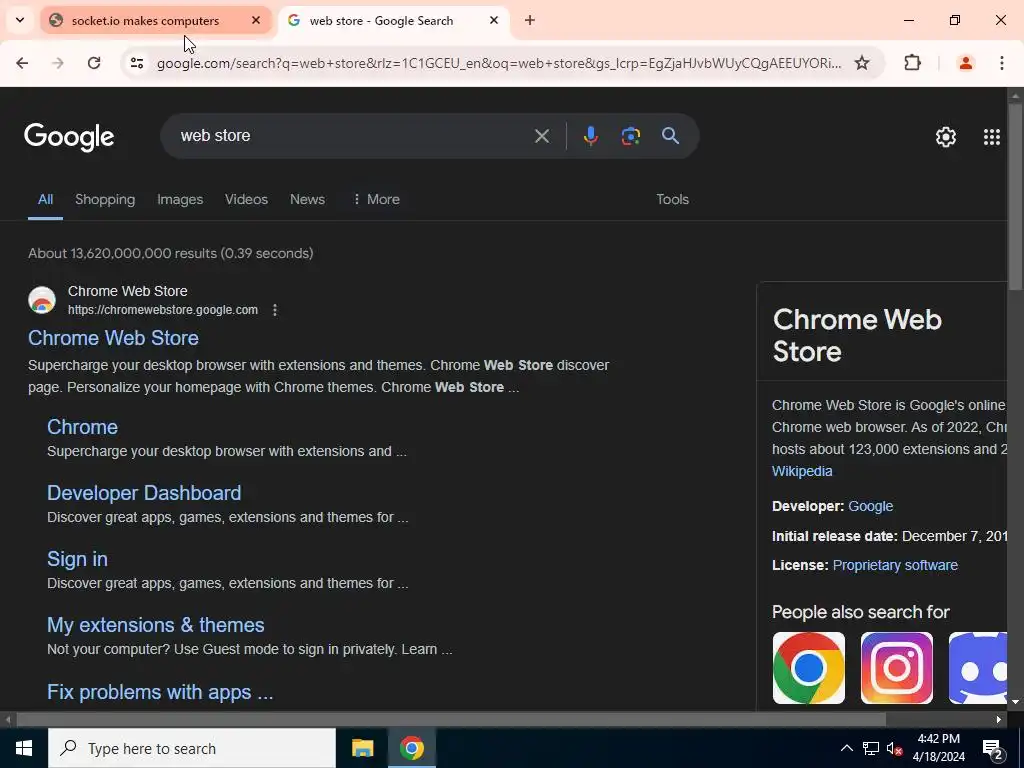Click the About 13,620,000,000 results text
Image resolution: width=1024 pixels, height=768 pixels.
tap(170, 253)
